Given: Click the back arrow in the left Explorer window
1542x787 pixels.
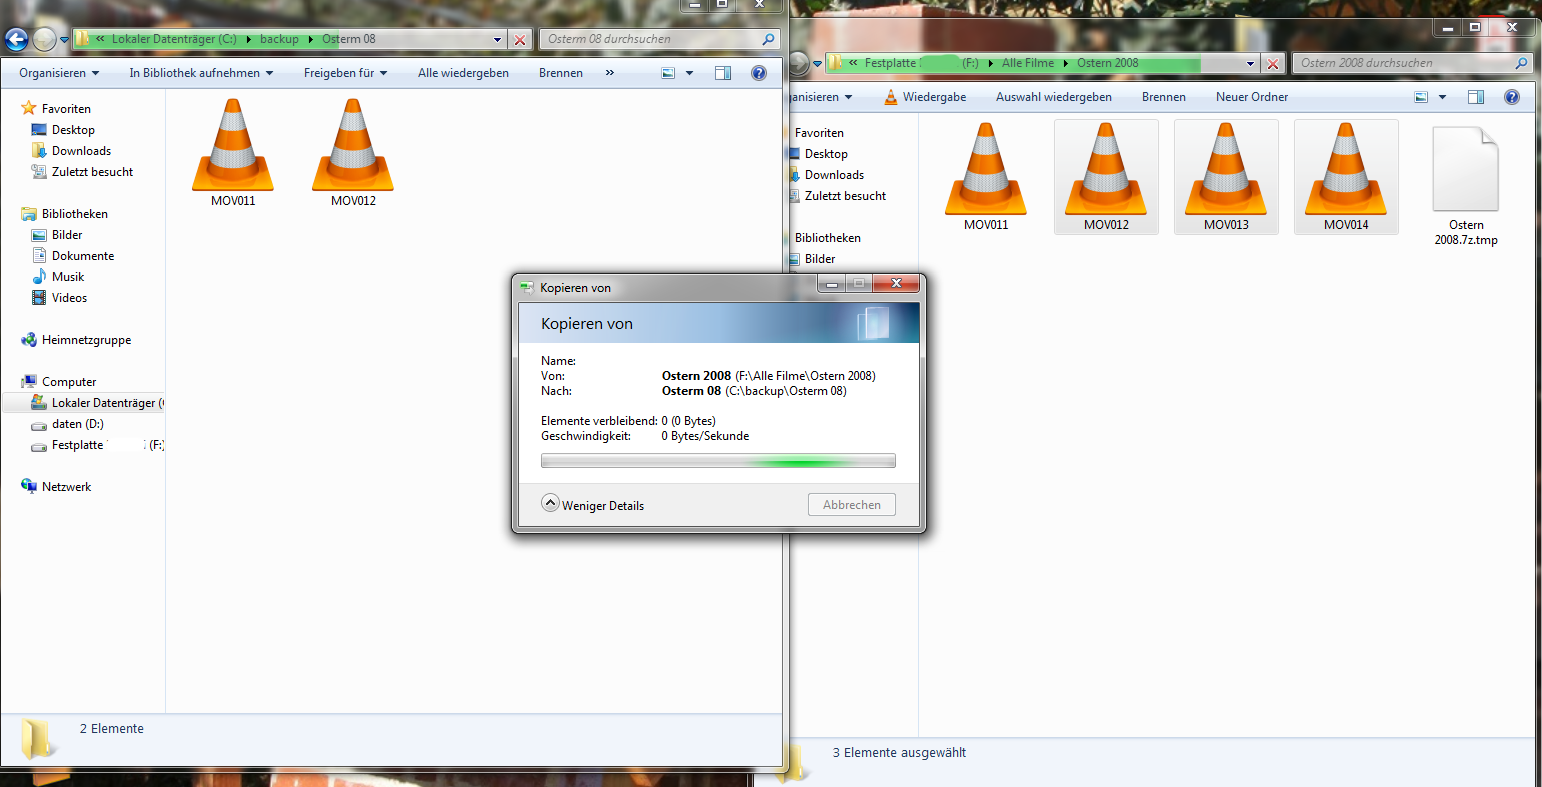Looking at the screenshot, I should pos(17,40).
